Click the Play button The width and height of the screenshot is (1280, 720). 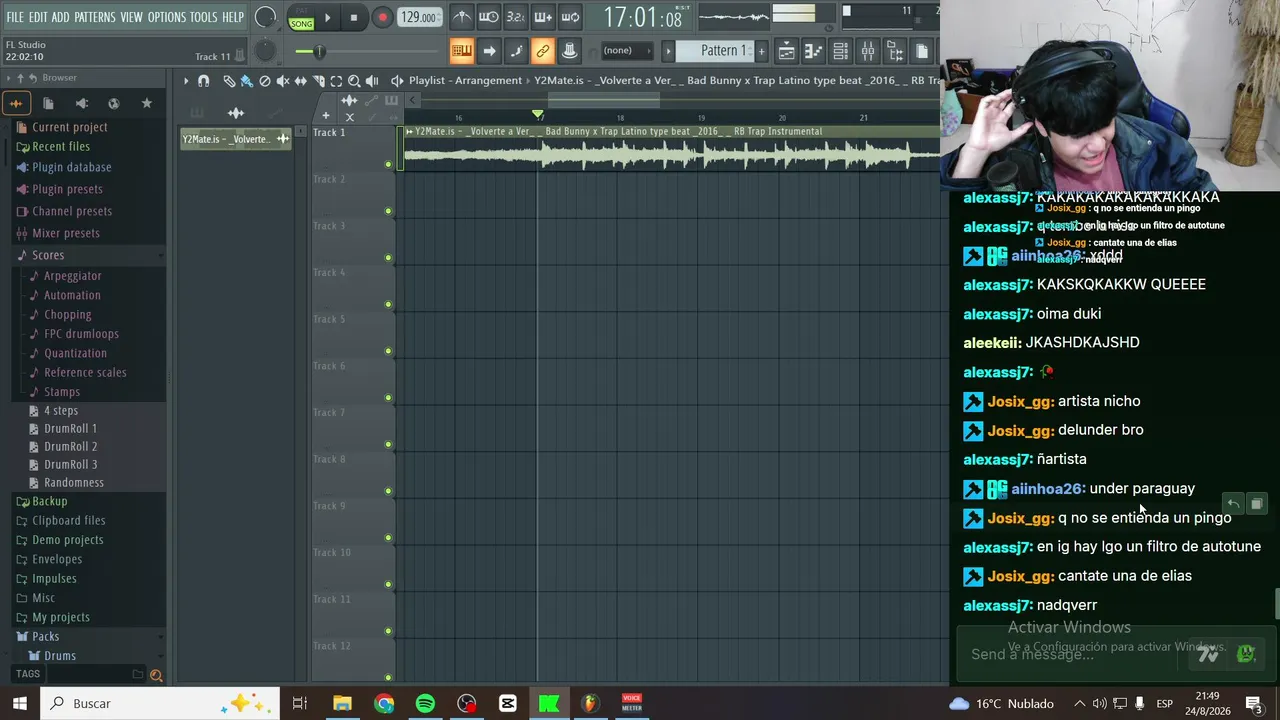[x=328, y=18]
